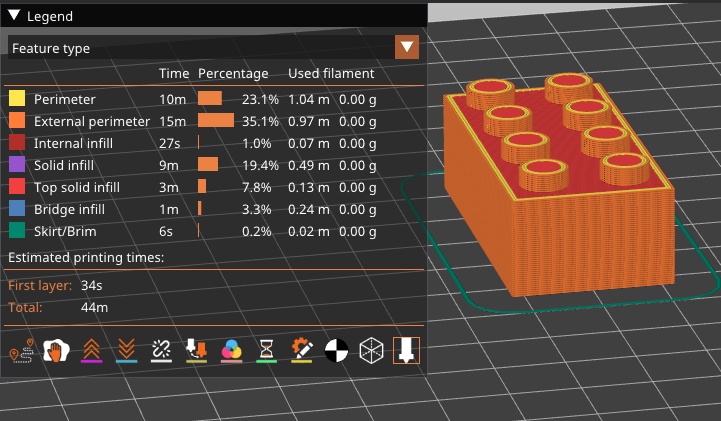Toggle the custom G-code gear-pencil icon
The width and height of the screenshot is (721, 421).
pyautogui.click(x=302, y=351)
